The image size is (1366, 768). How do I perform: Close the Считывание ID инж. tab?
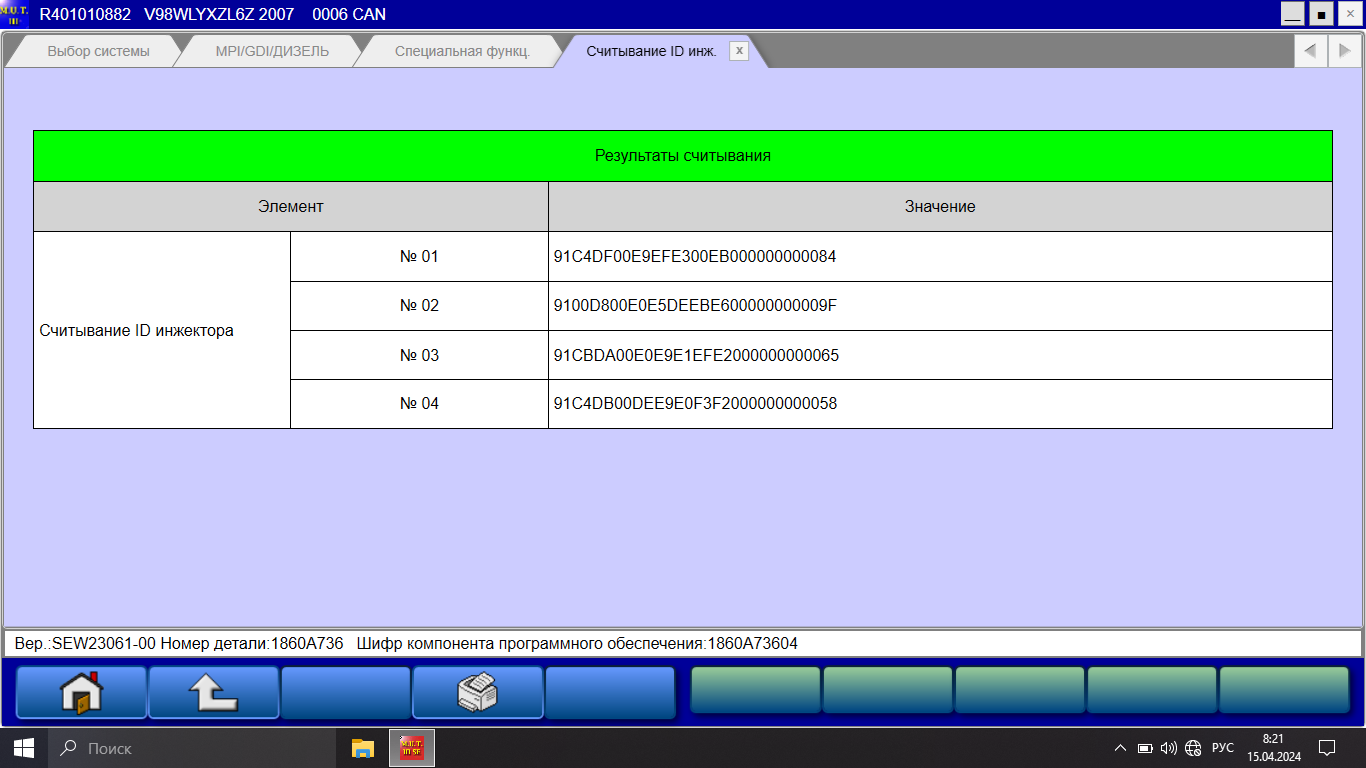point(739,51)
